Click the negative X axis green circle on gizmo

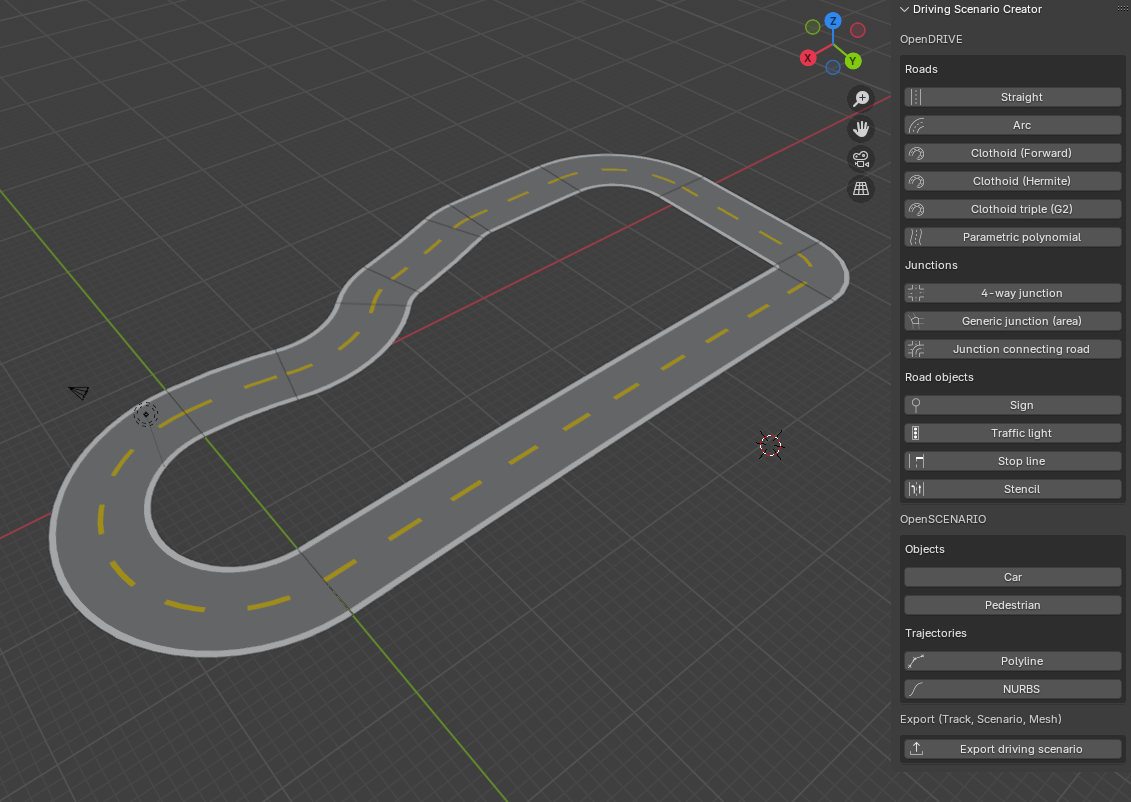click(813, 27)
